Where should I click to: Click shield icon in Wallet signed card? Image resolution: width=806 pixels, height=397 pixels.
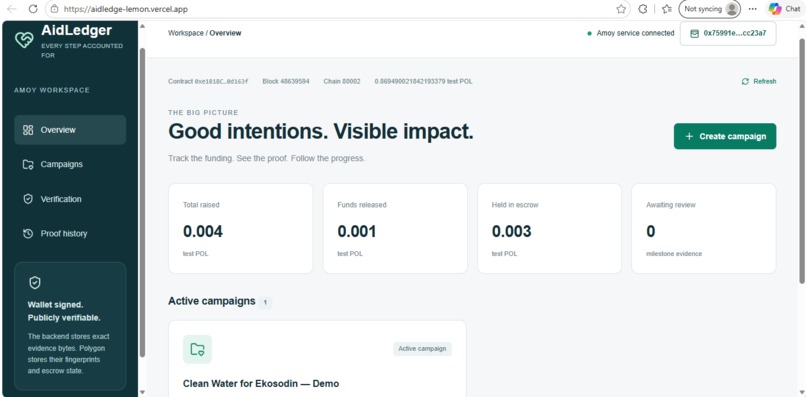(x=35, y=282)
